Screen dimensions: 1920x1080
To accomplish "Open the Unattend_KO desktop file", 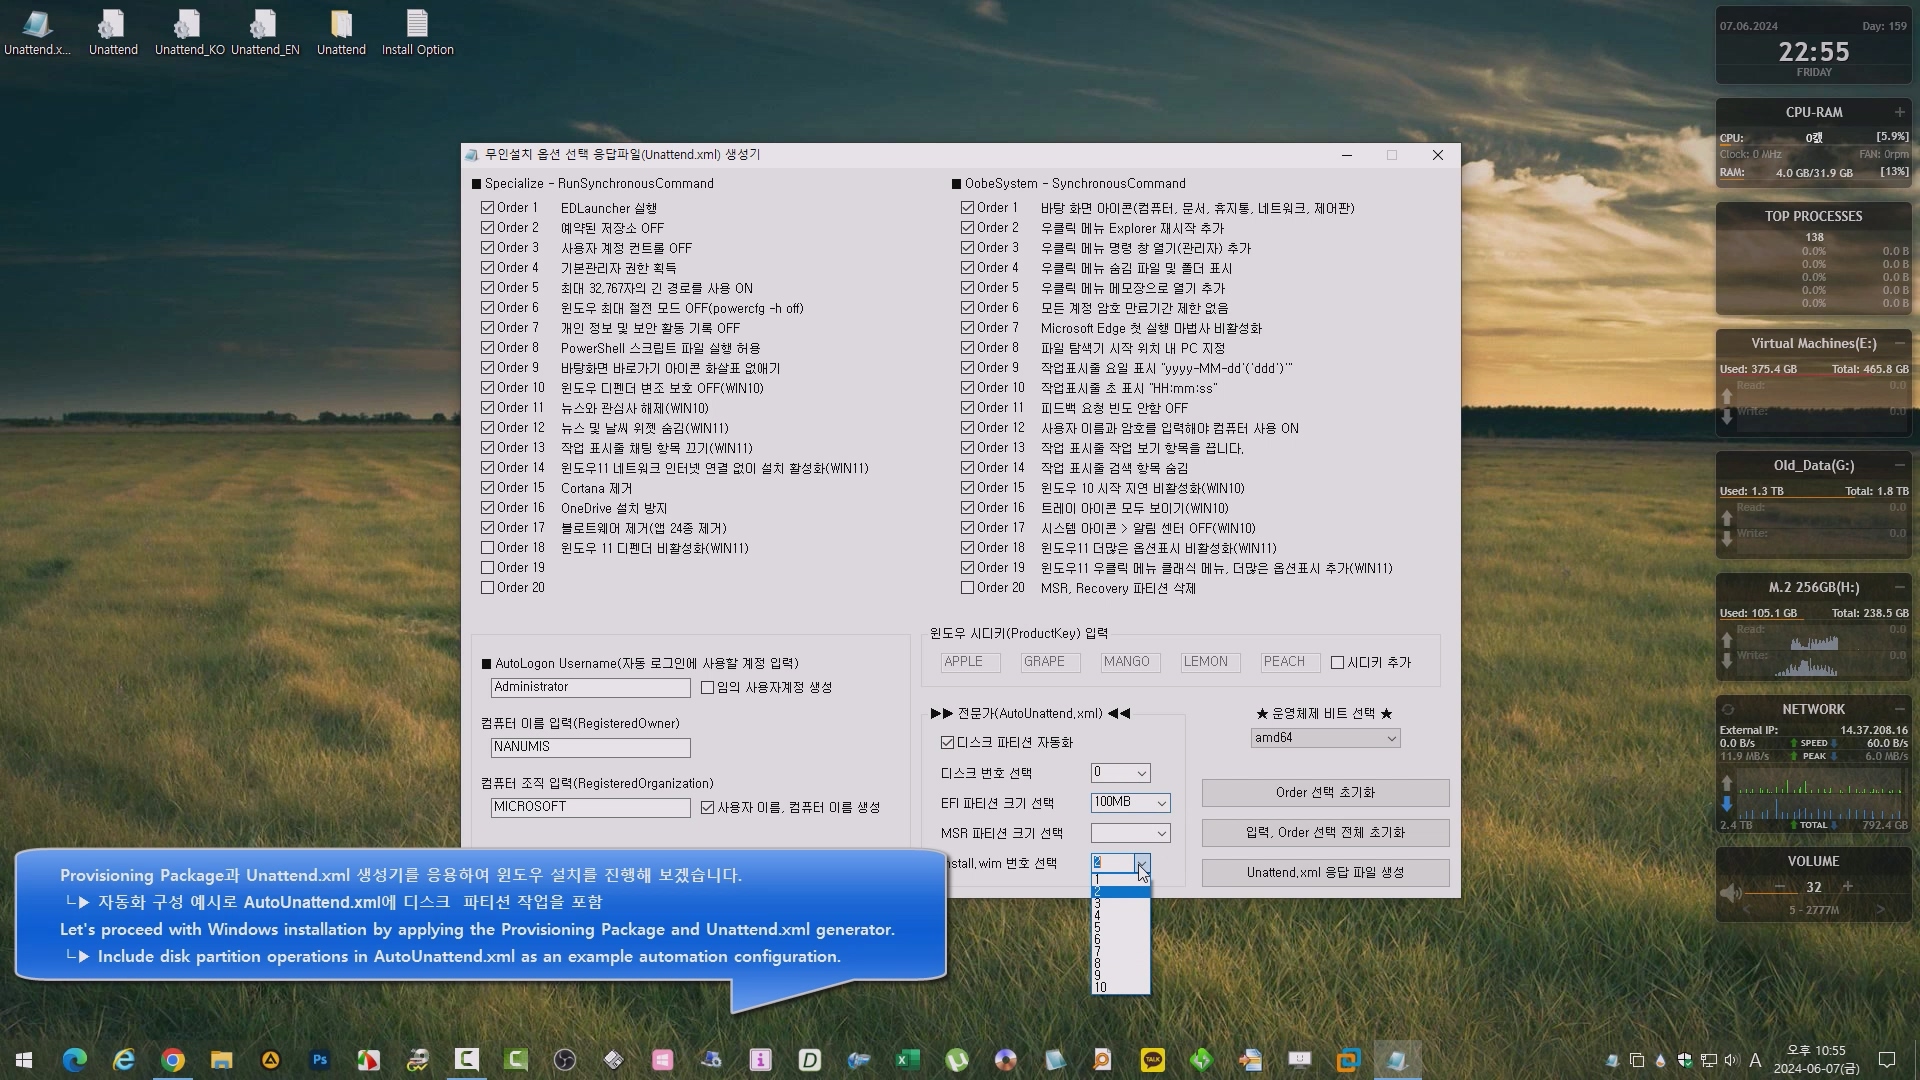I will [189, 32].
